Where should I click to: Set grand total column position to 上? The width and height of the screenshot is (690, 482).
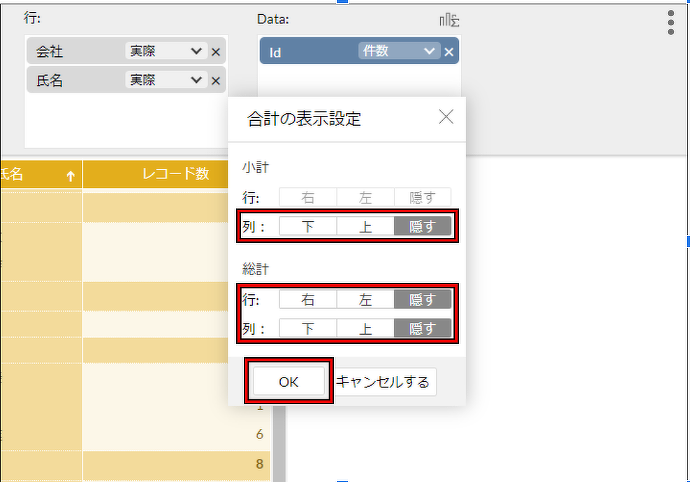[365, 328]
